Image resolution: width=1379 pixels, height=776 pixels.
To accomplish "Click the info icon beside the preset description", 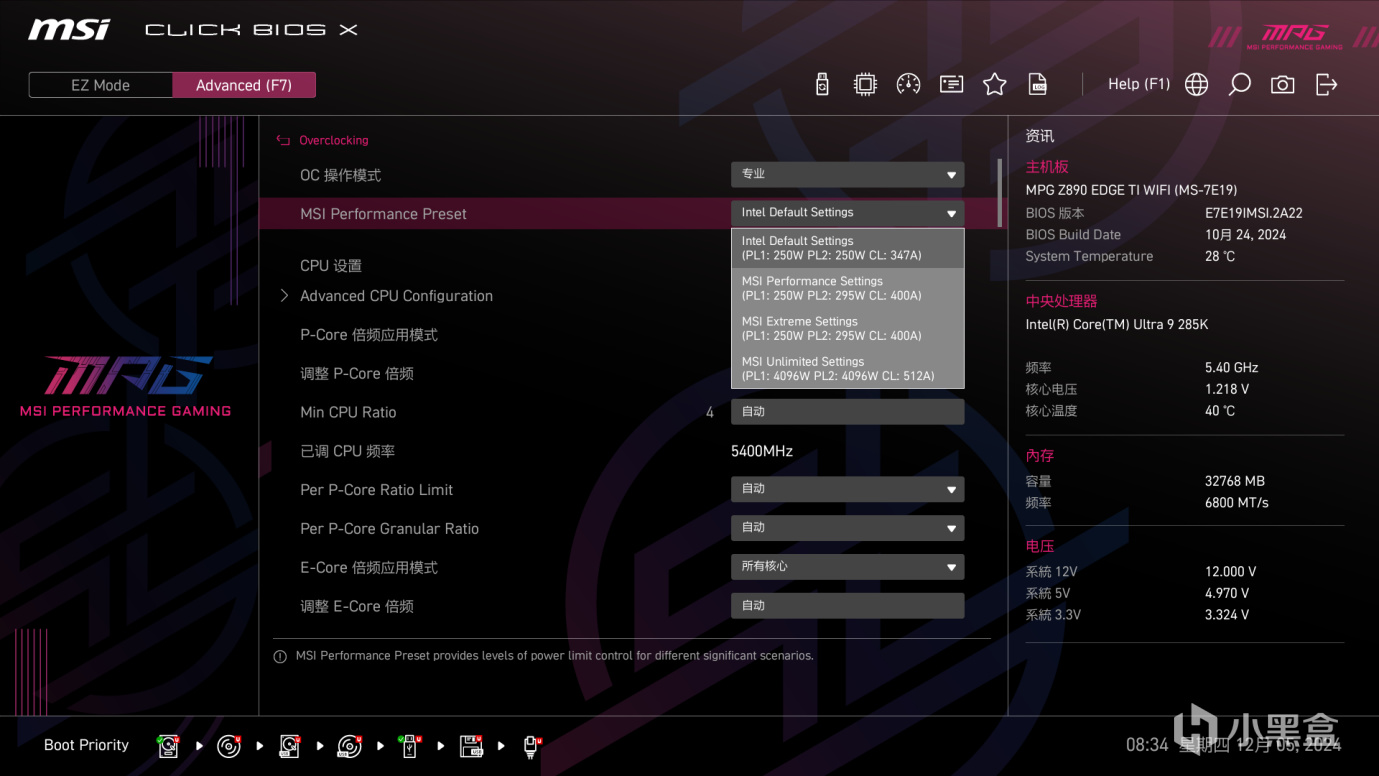I will [280, 657].
